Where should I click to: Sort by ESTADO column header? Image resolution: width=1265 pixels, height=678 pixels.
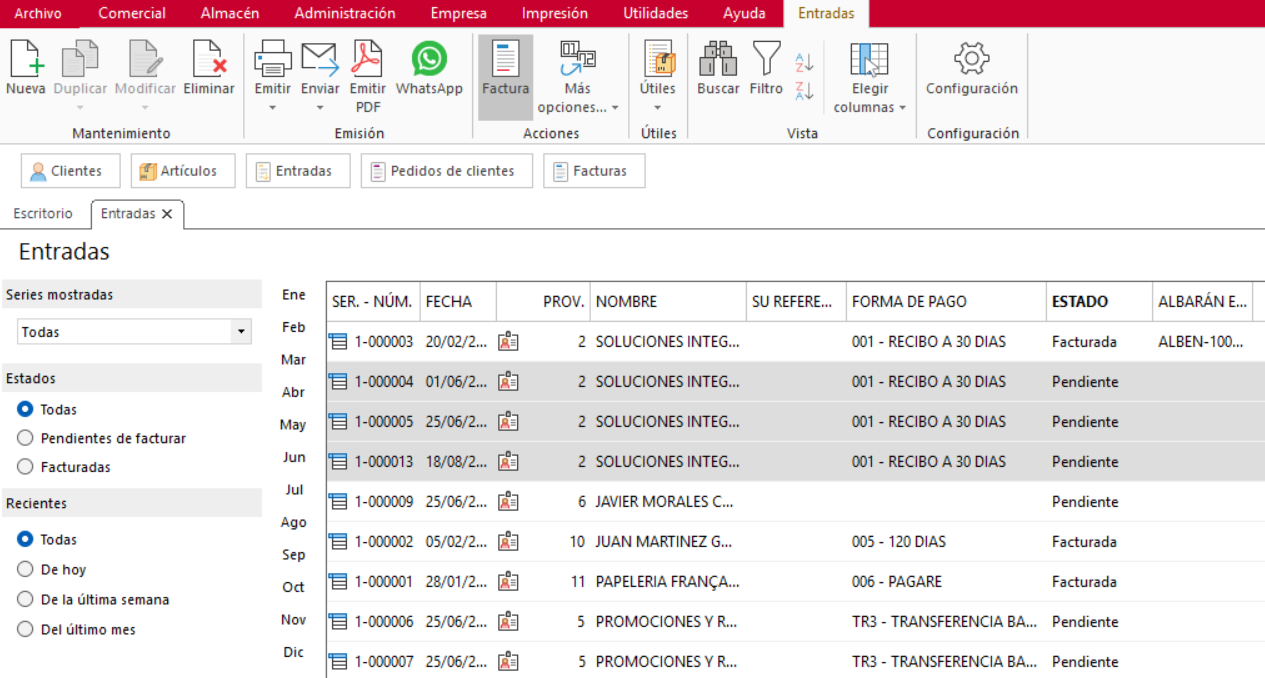pos(1099,301)
